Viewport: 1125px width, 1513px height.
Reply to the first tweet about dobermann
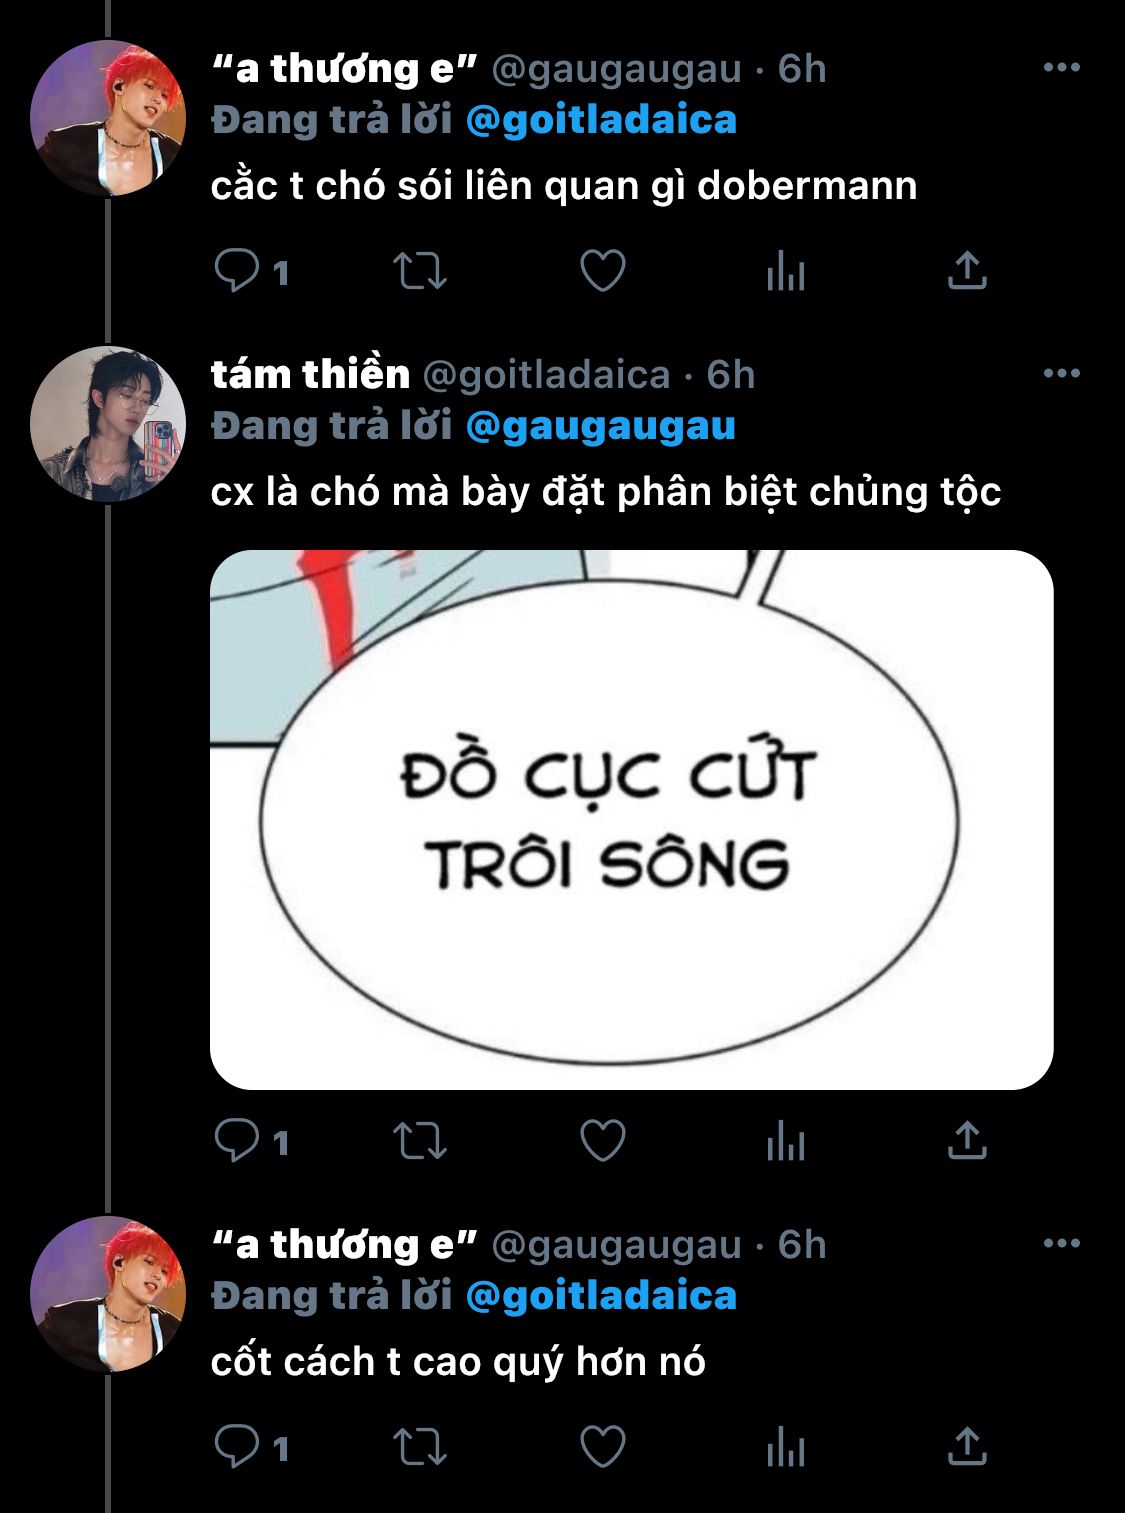coord(238,270)
